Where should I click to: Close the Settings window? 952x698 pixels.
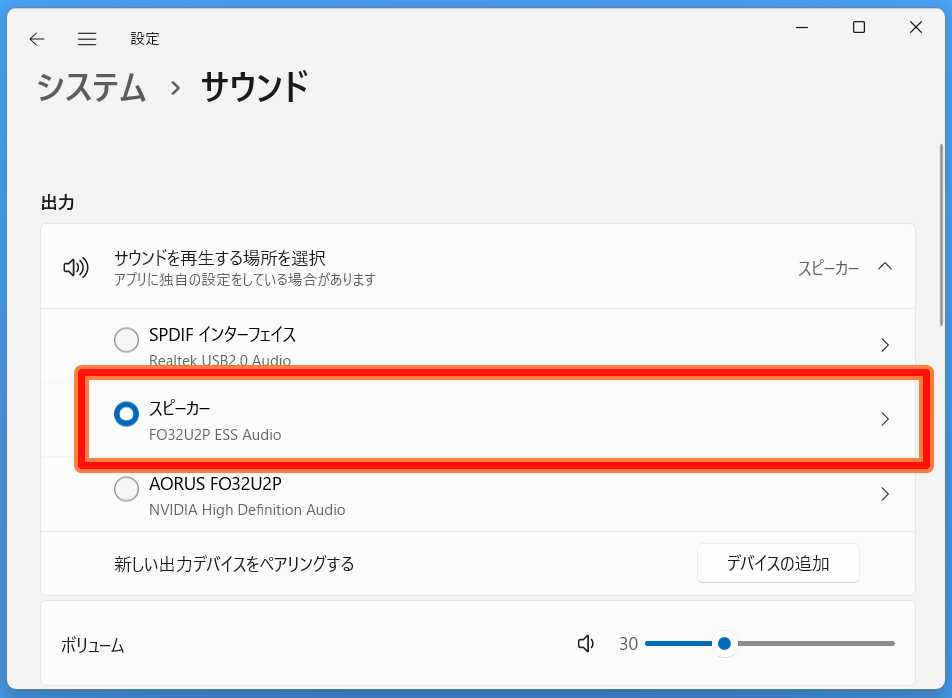[916, 27]
